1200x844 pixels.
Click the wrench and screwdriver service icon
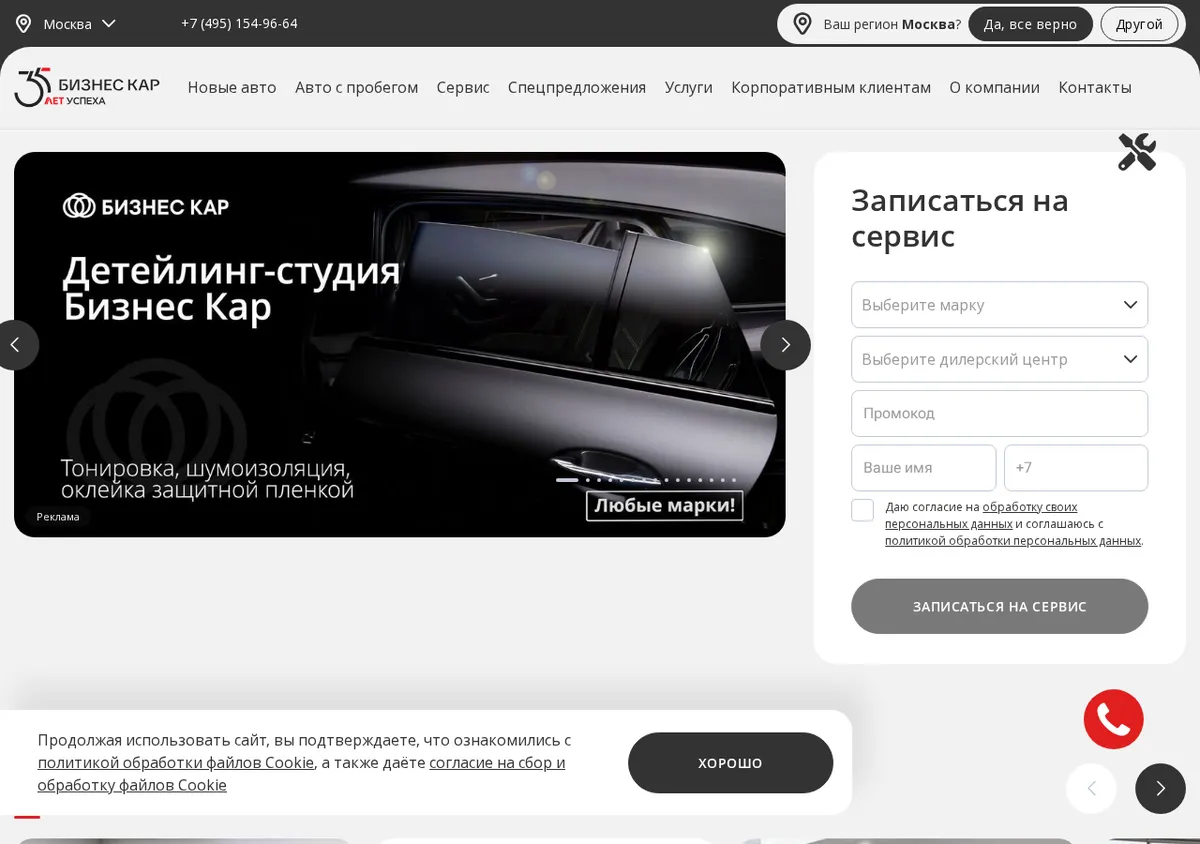[x=1137, y=152]
